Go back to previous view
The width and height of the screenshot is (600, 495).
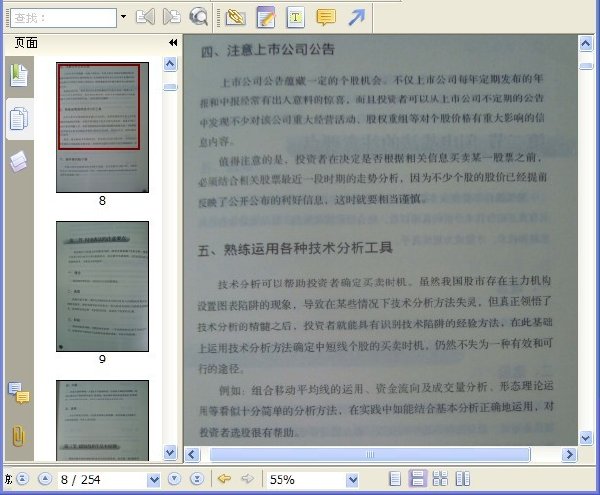coord(224,479)
